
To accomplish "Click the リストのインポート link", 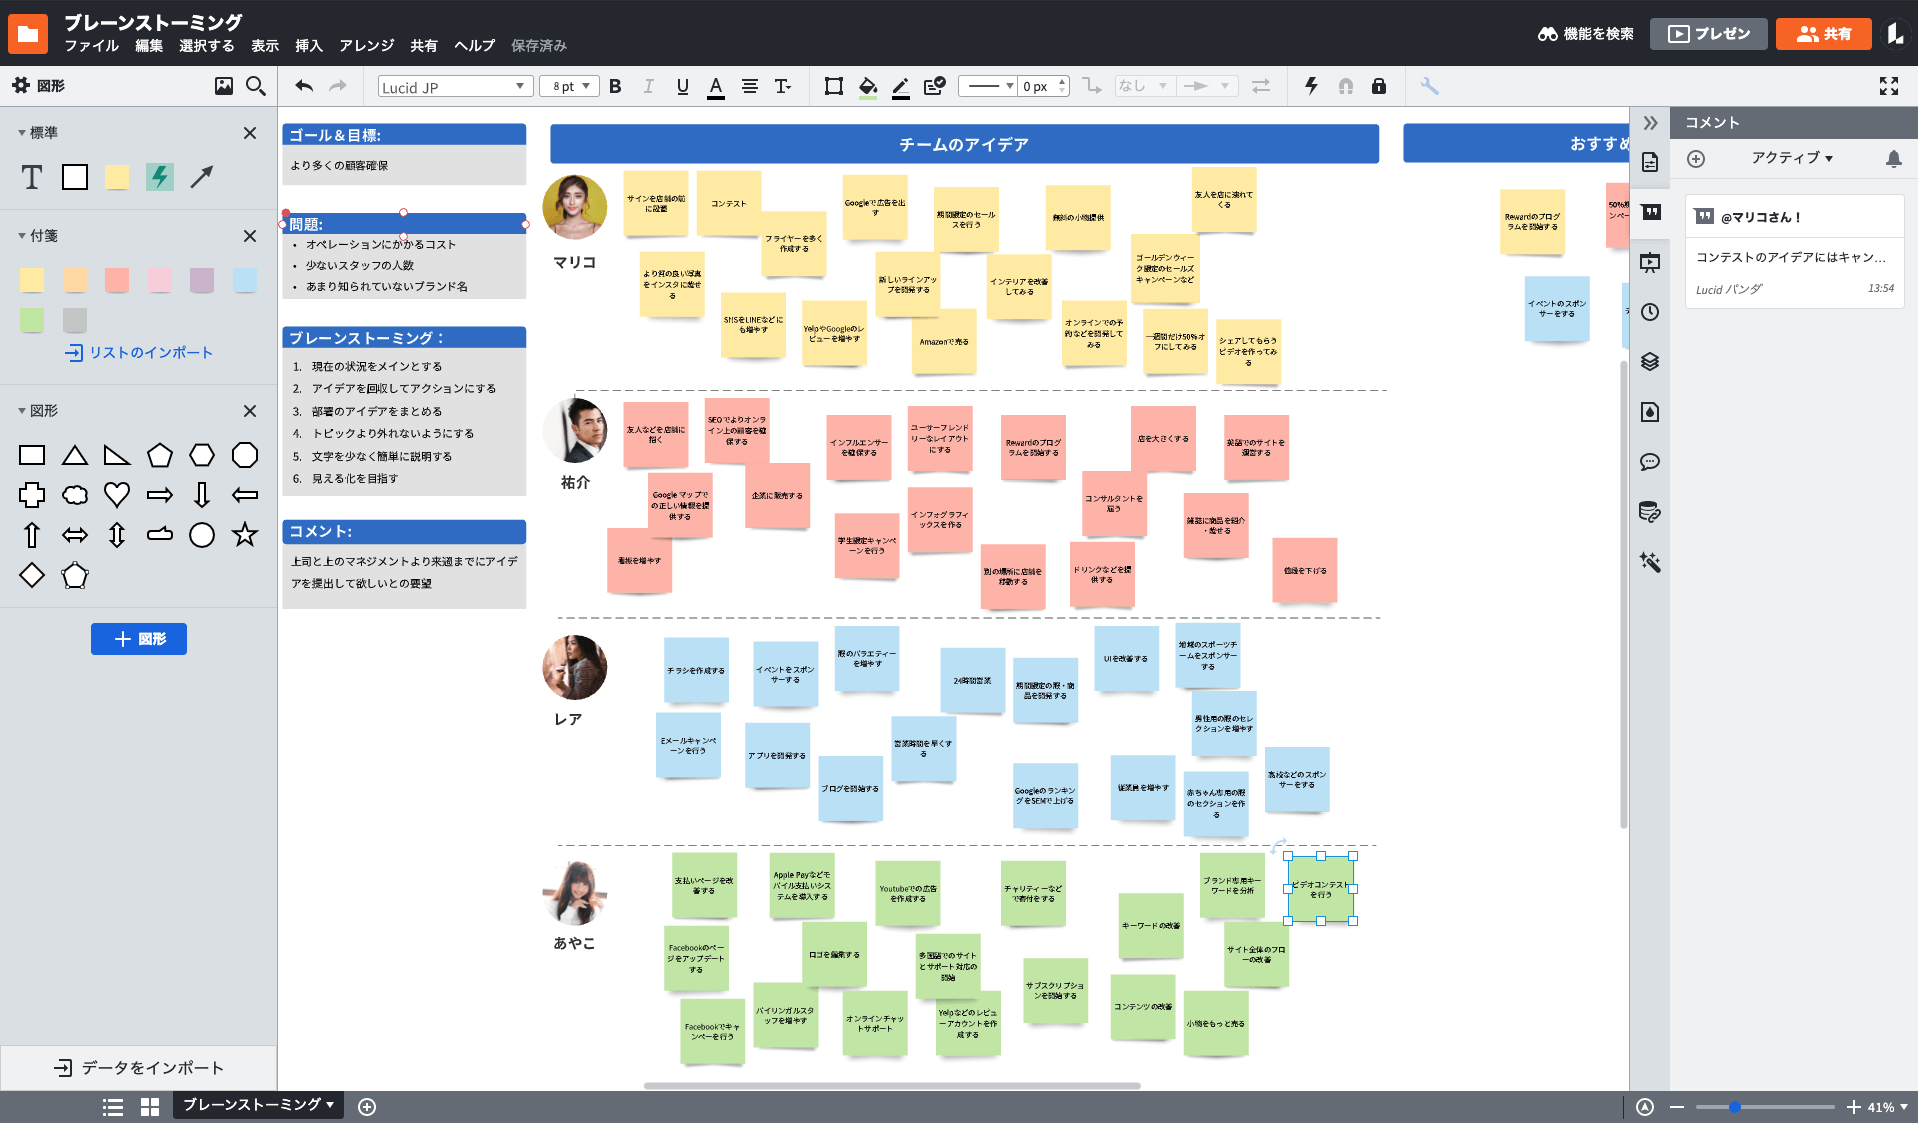I will coord(139,353).
